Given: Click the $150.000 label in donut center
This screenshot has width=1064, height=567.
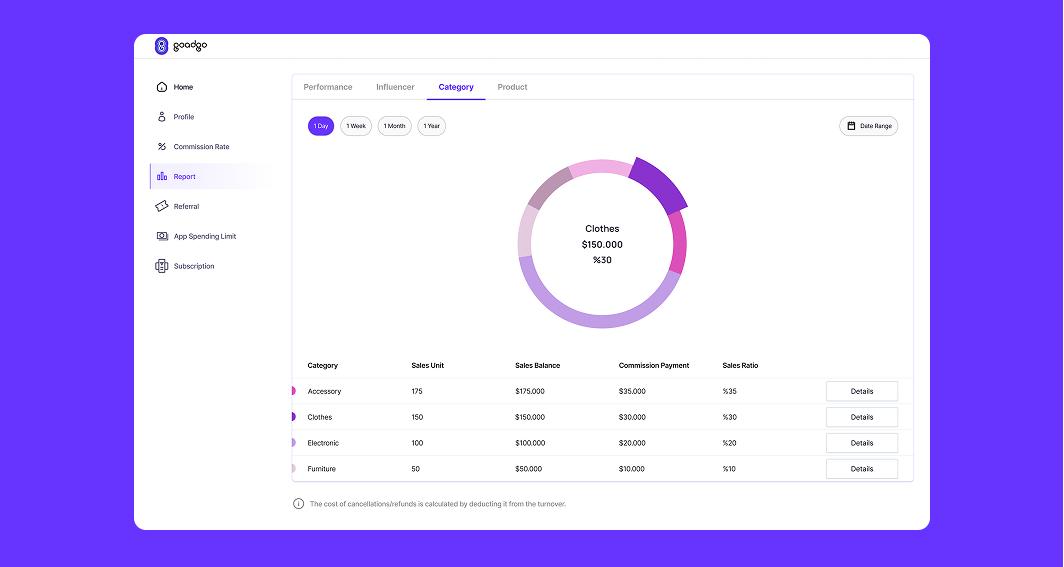Looking at the screenshot, I should [602, 244].
